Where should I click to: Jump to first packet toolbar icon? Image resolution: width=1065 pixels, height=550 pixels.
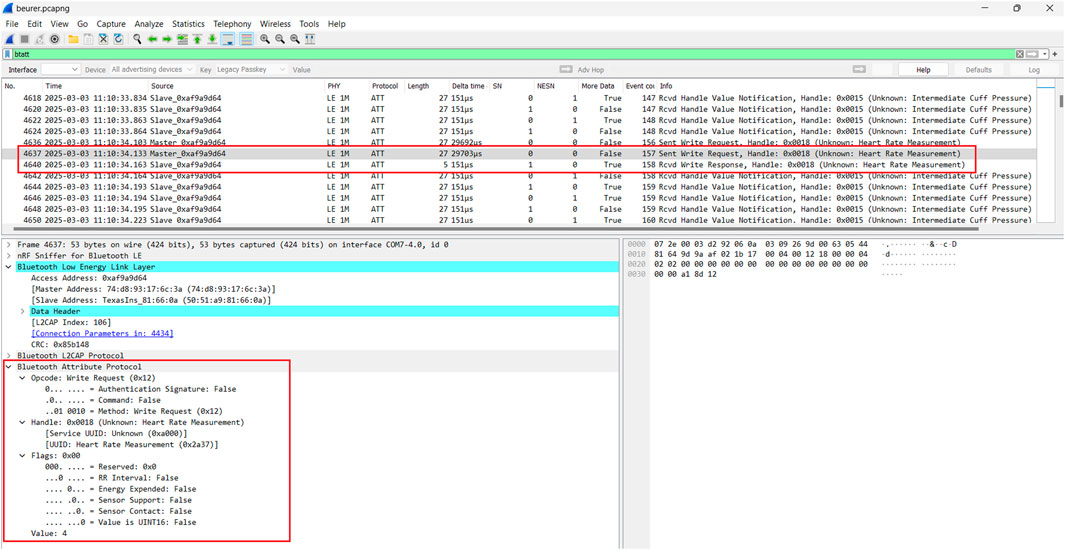coord(197,39)
